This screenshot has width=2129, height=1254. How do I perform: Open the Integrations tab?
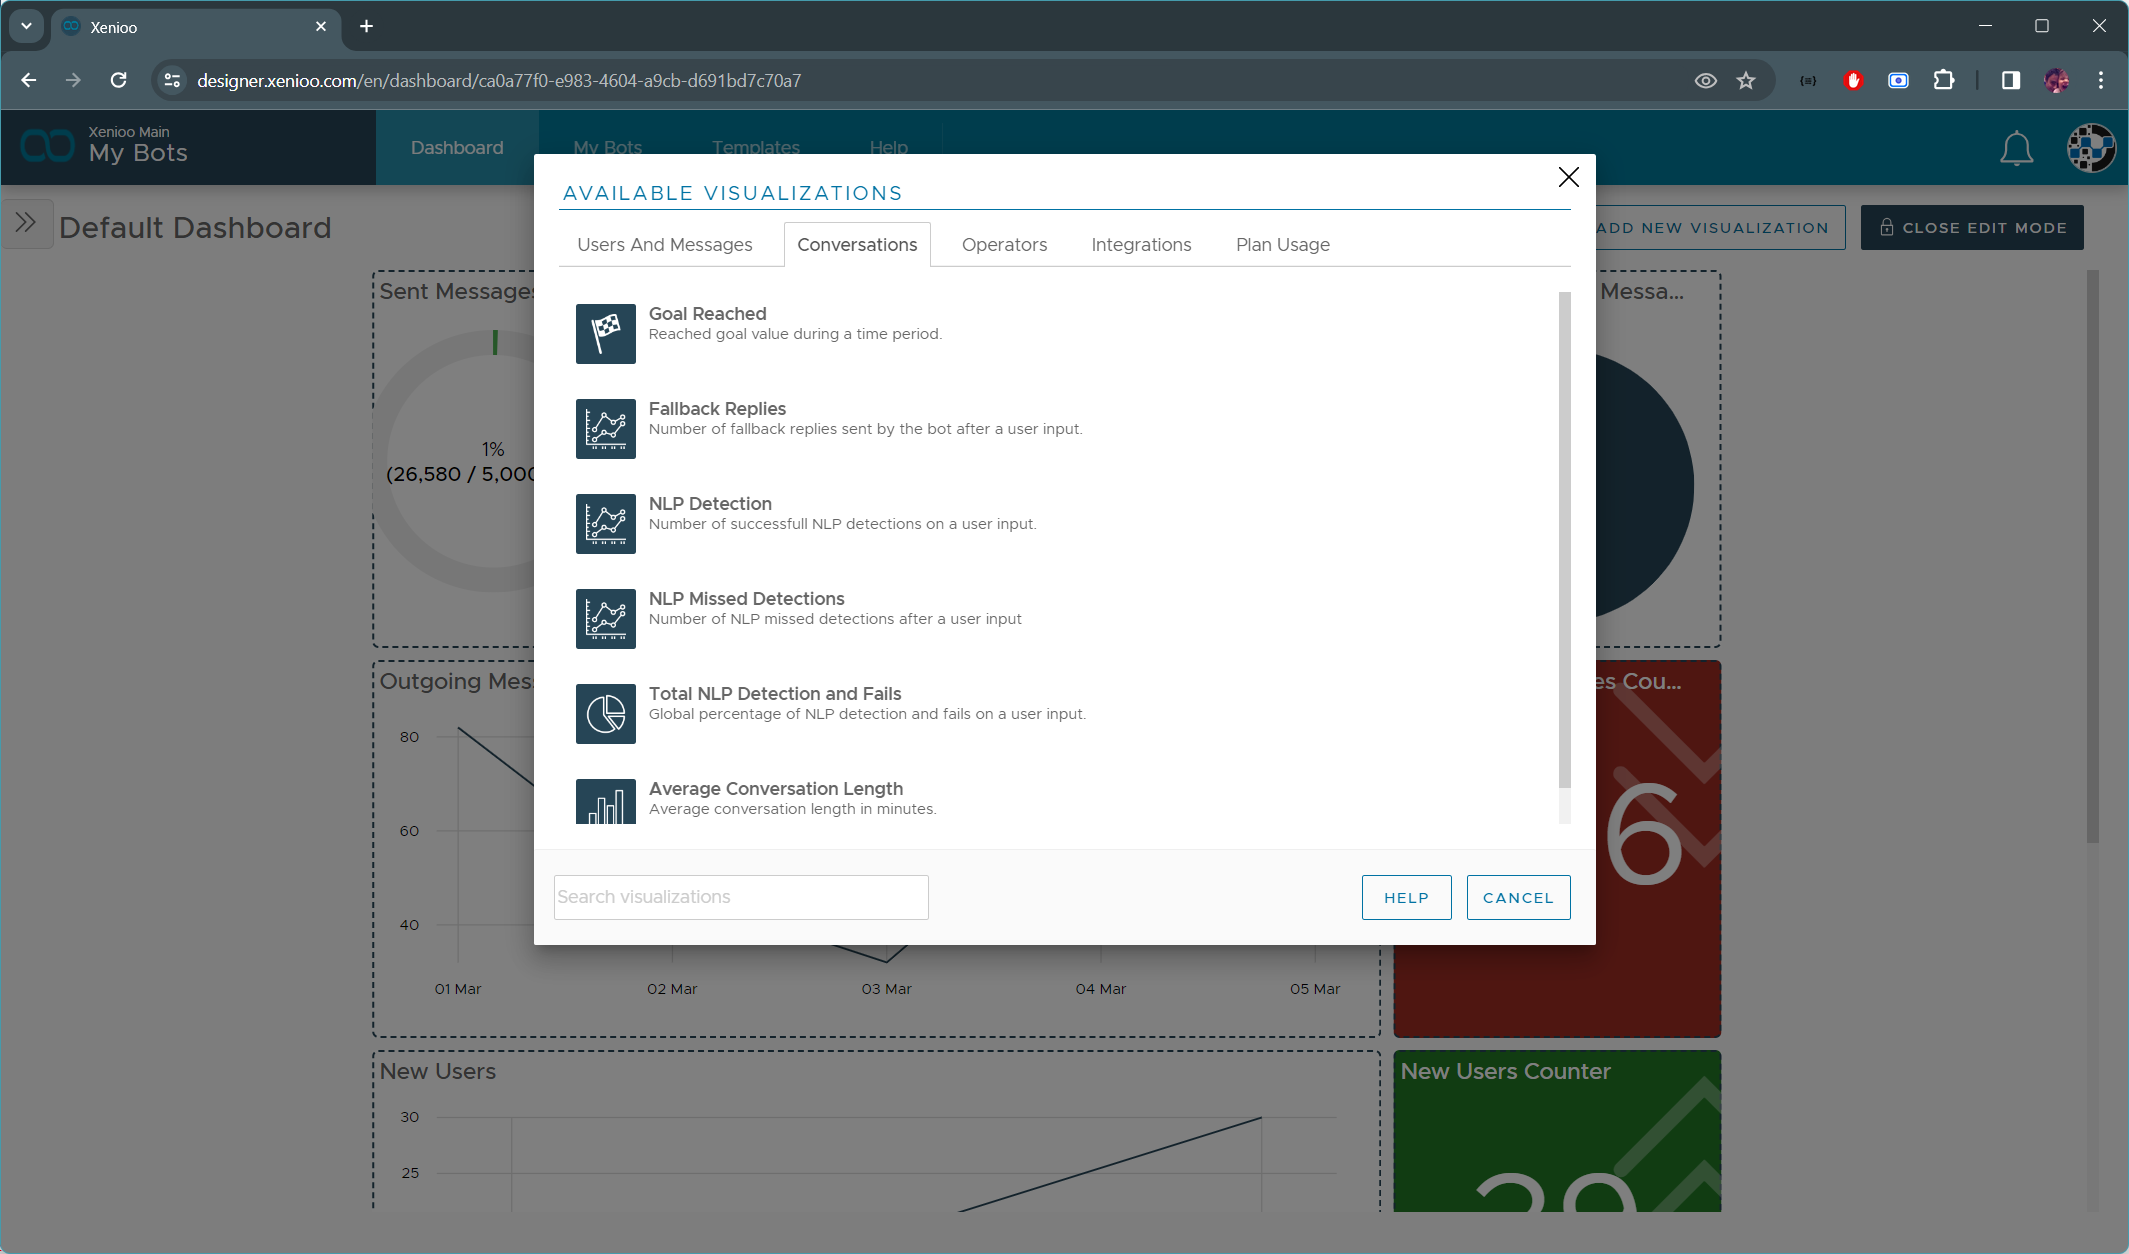[x=1141, y=245]
